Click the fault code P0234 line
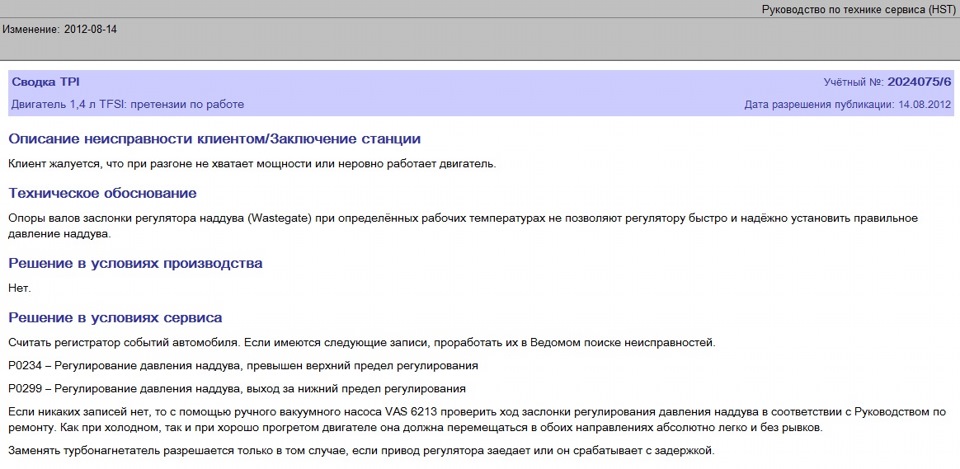The image size is (960, 469). [243, 366]
